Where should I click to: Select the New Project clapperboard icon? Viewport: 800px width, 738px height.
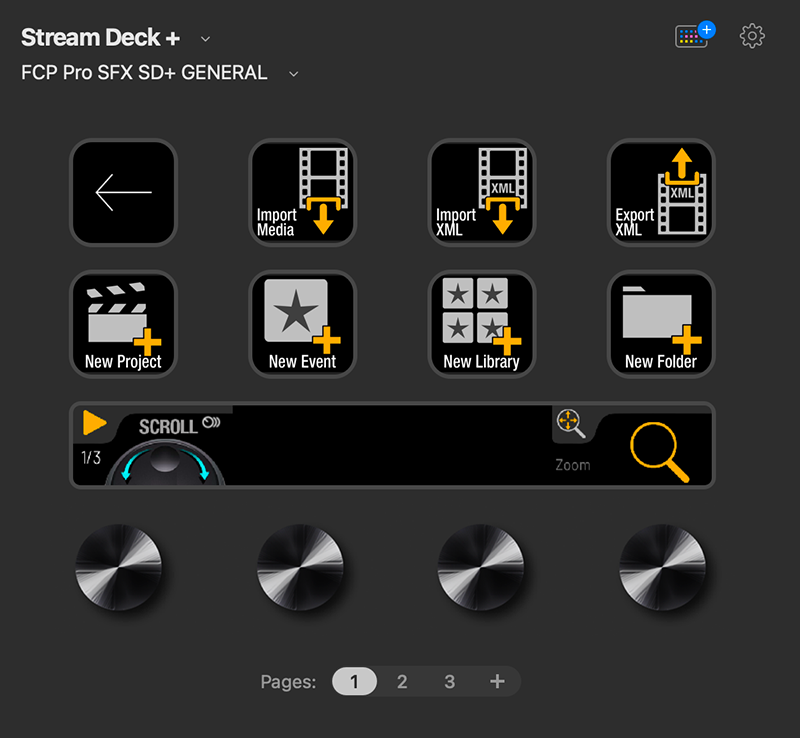123,323
